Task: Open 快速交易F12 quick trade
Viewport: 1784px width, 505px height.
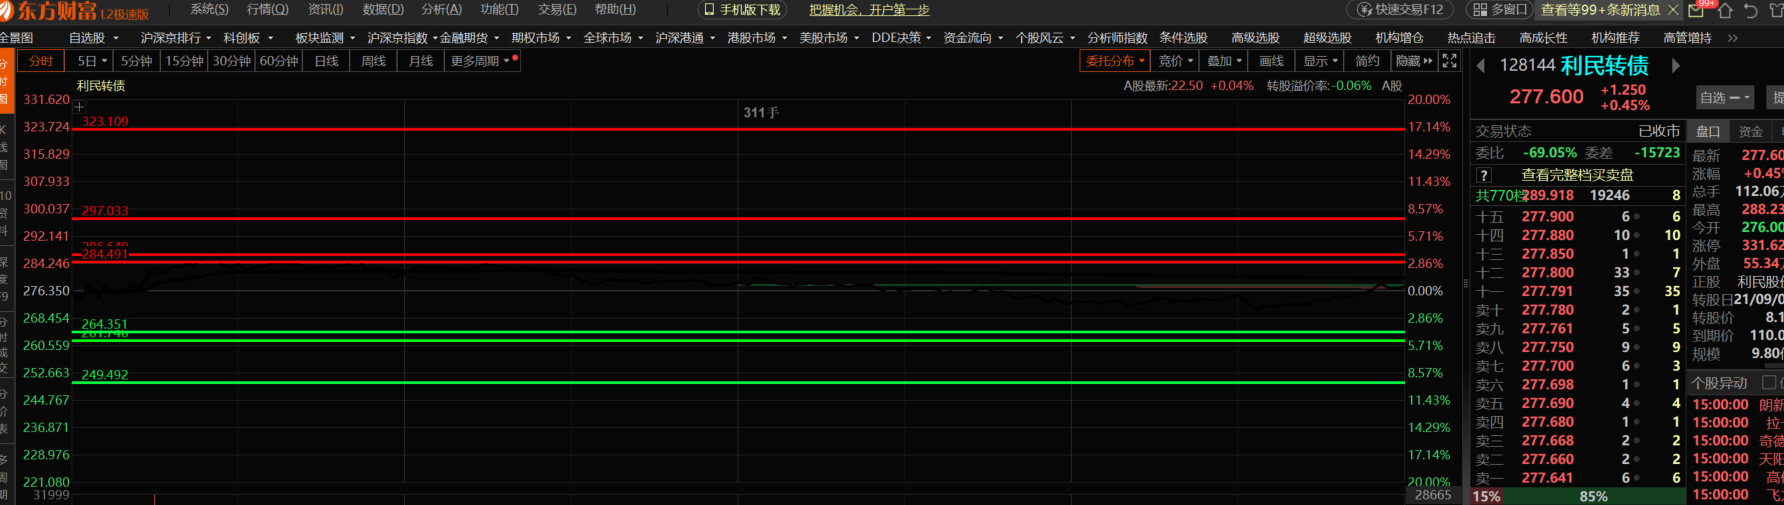Action: (x=1401, y=10)
